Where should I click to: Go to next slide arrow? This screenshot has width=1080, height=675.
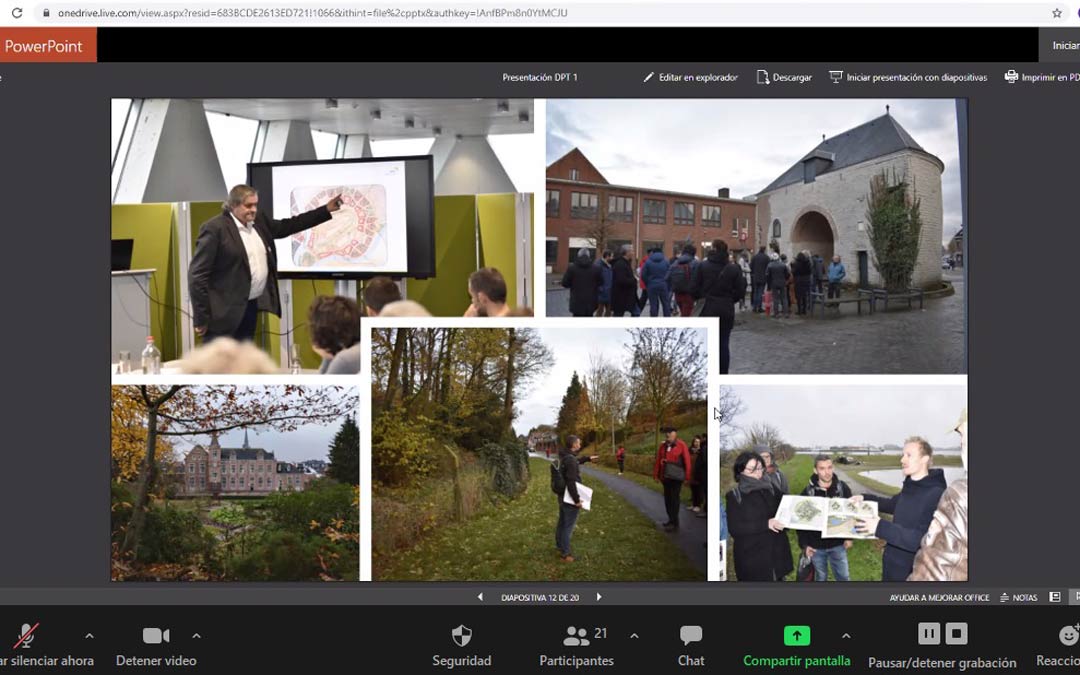pos(599,597)
